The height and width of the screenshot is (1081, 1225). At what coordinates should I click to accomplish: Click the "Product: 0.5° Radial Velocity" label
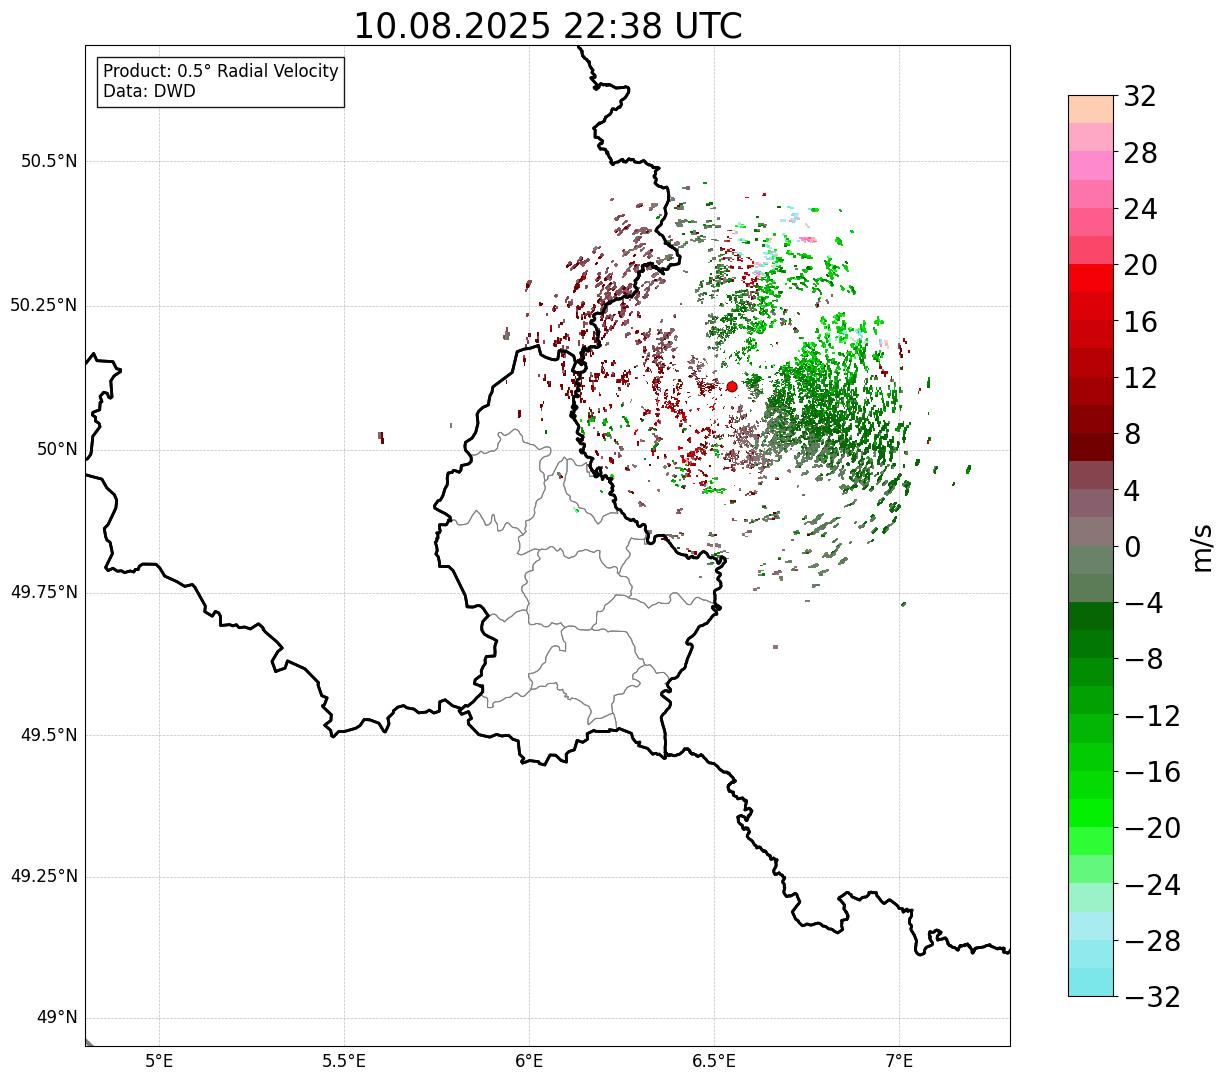(x=221, y=72)
